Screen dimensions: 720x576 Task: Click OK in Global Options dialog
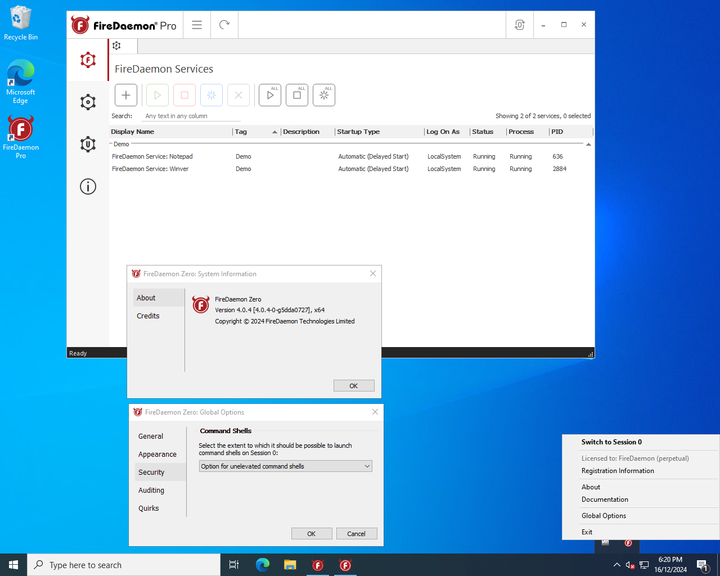(x=311, y=534)
